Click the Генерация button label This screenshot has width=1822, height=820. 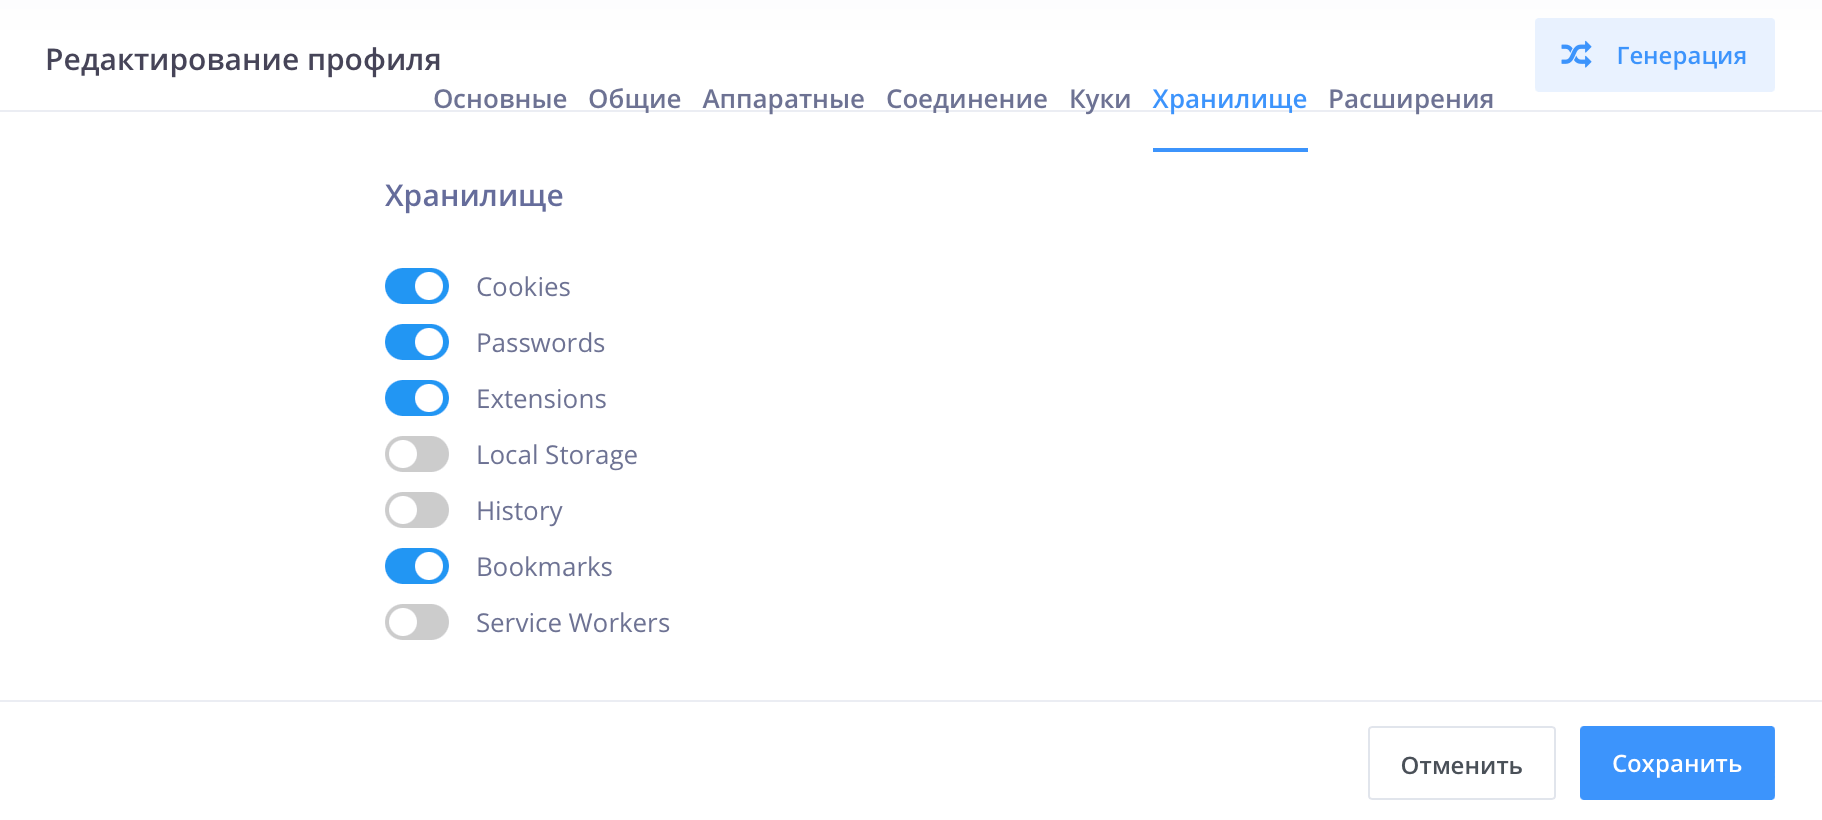coord(1681,56)
